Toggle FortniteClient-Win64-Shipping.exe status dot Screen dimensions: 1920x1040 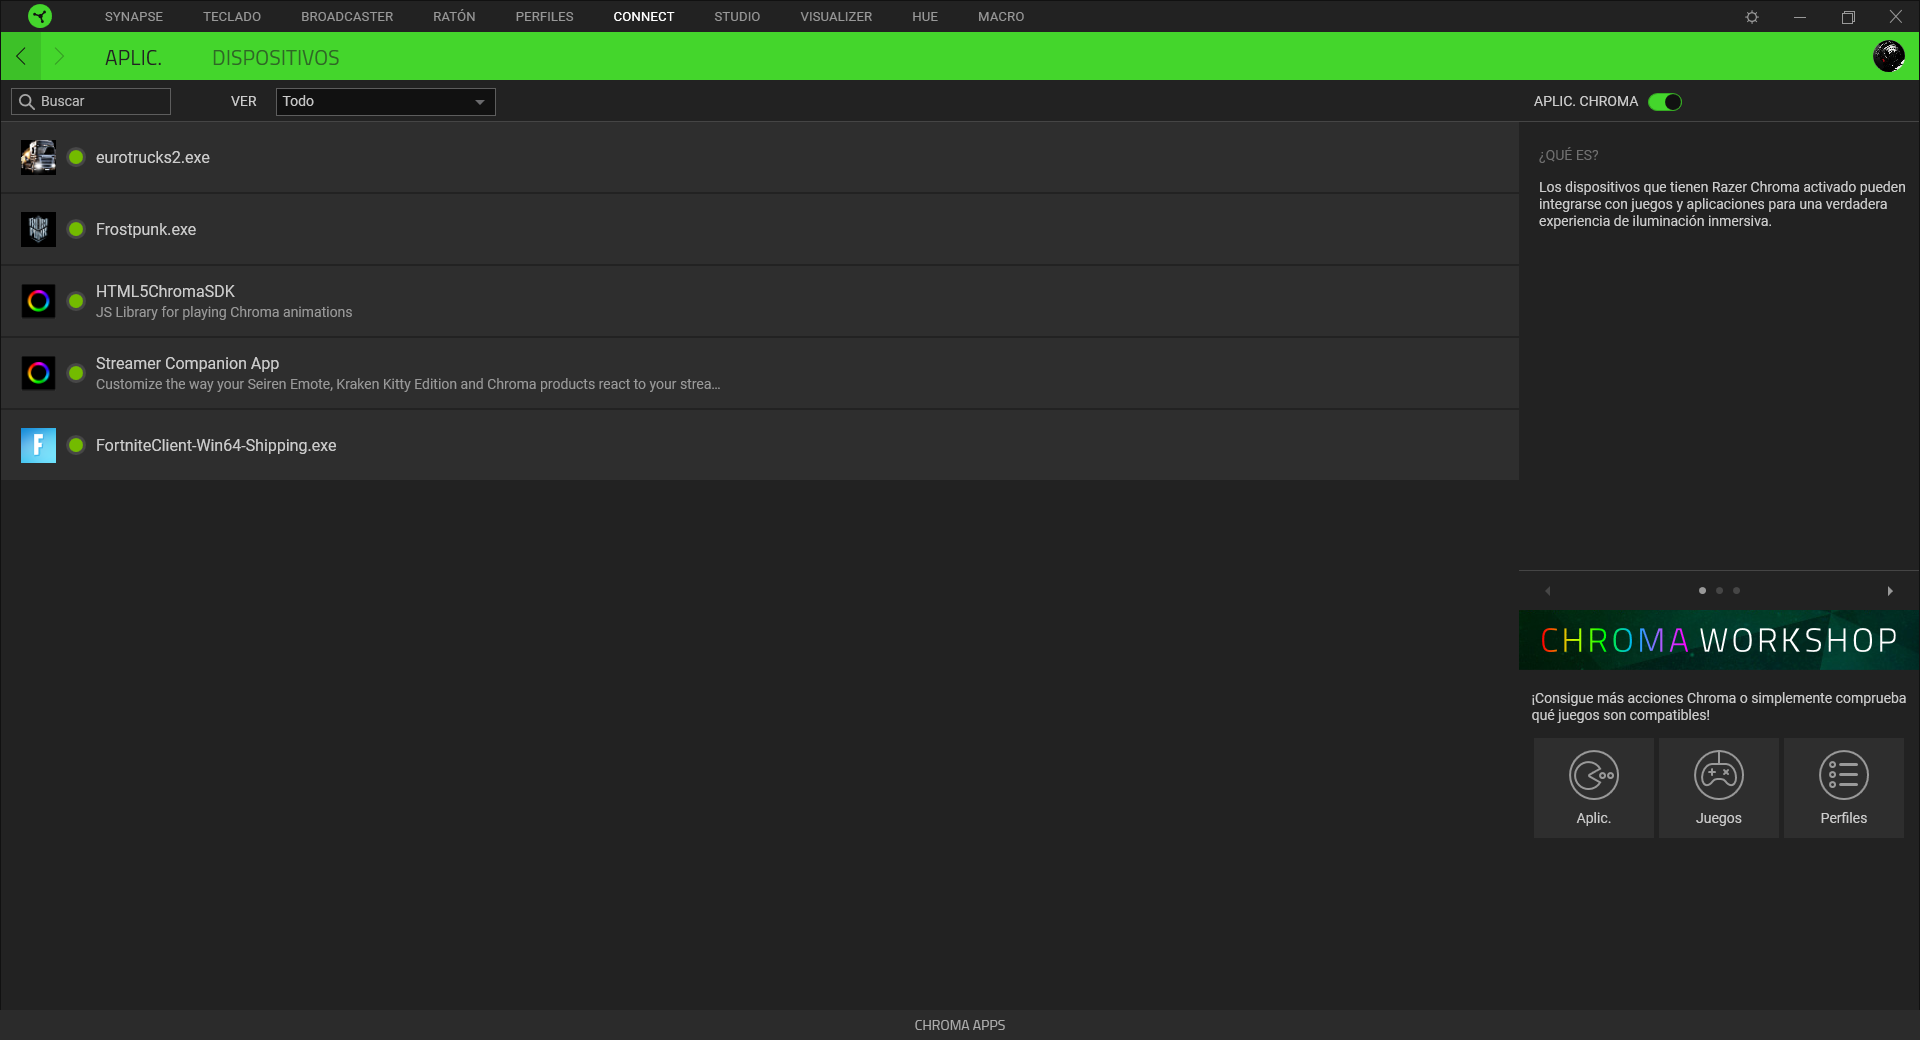76,445
